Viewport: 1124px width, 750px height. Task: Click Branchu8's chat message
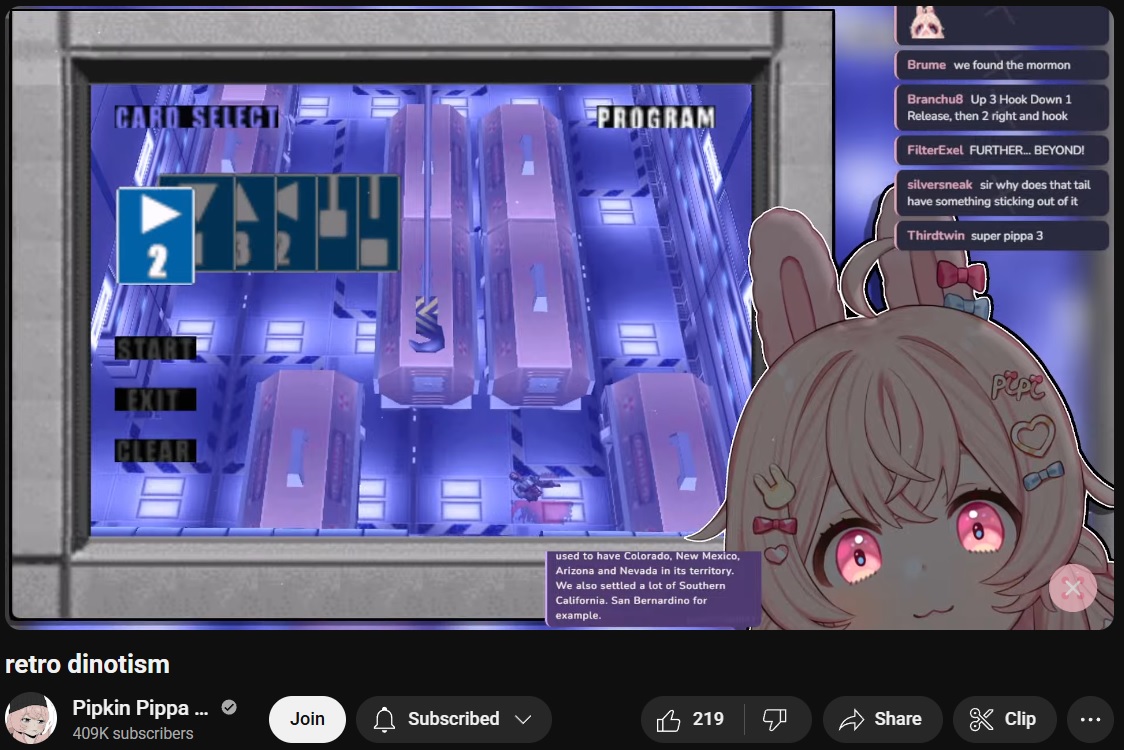(1001, 108)
